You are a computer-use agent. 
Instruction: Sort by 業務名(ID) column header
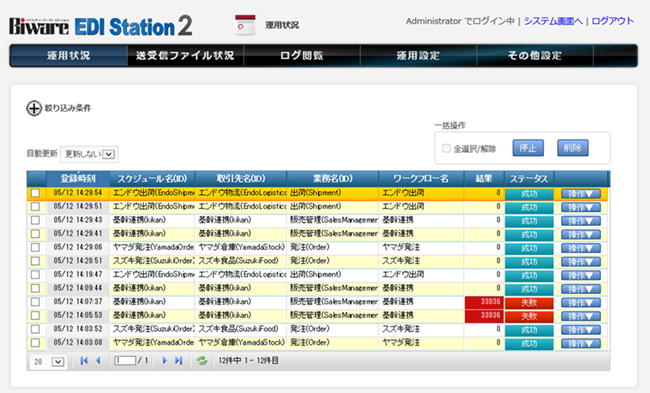[333, 179]
